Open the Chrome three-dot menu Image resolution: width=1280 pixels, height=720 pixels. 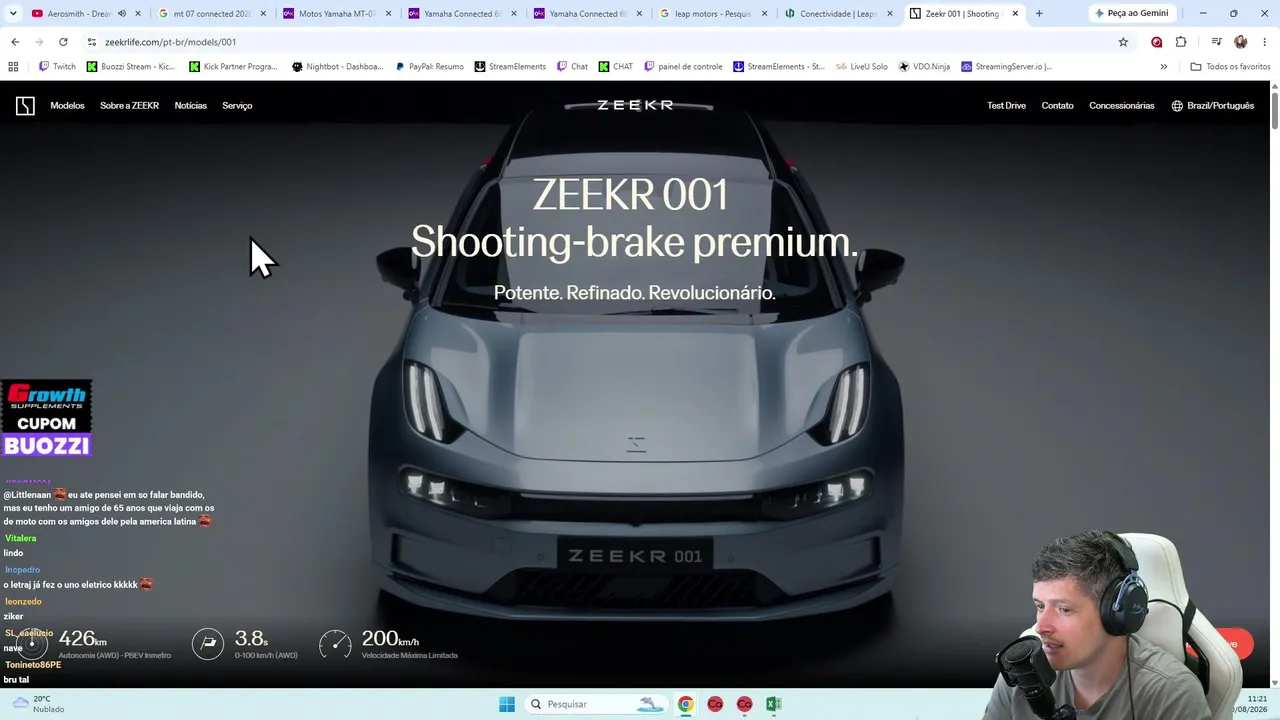pos(1265,42)
